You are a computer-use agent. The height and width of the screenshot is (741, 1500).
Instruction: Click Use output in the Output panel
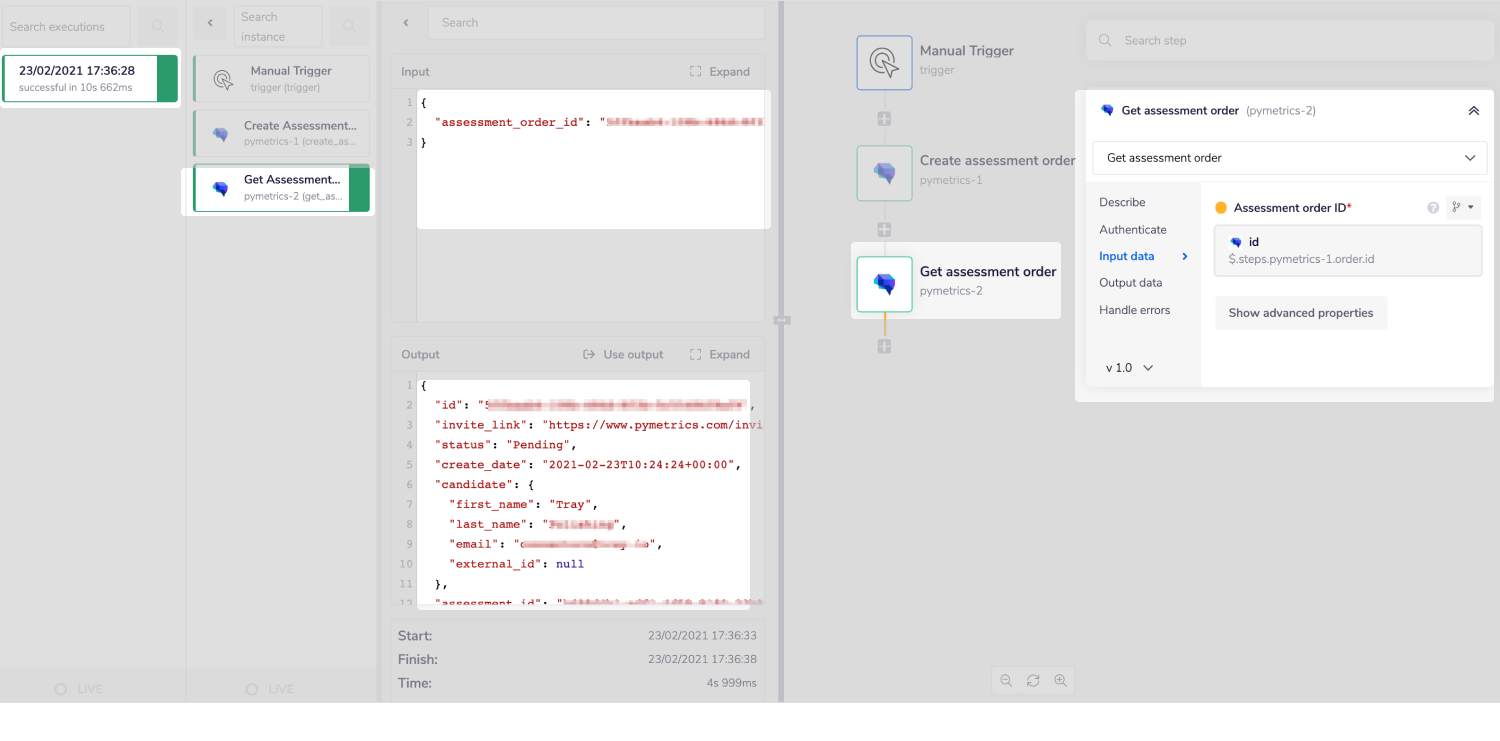click(x=623, y=354)
